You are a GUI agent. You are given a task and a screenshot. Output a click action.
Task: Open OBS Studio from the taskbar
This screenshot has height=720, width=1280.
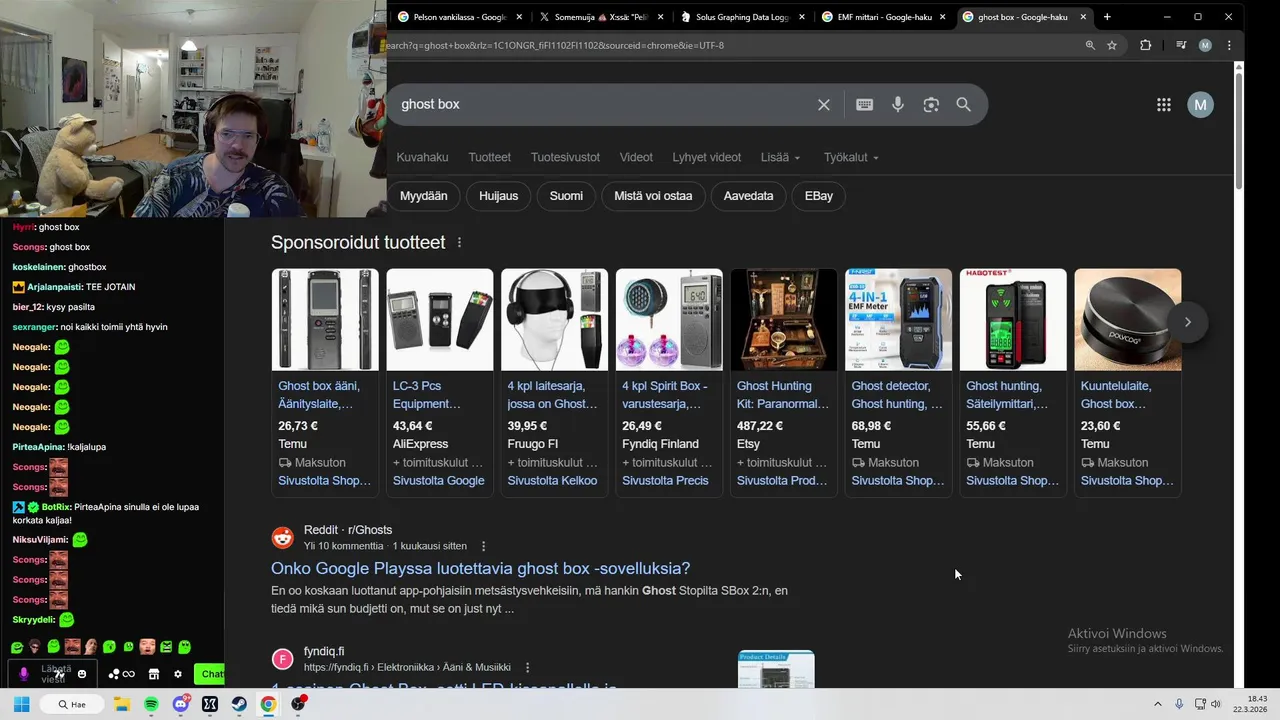(298, 704)
